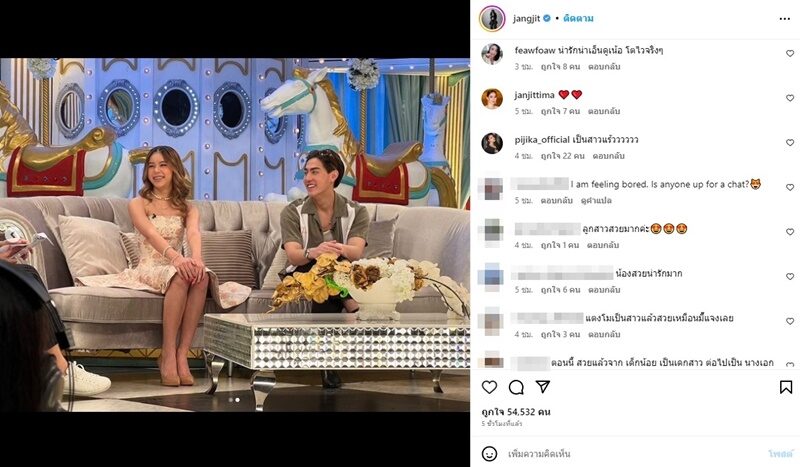Click the ติดตาม follow button
This screenshot has height=467, width=800.
coord(578,18)
